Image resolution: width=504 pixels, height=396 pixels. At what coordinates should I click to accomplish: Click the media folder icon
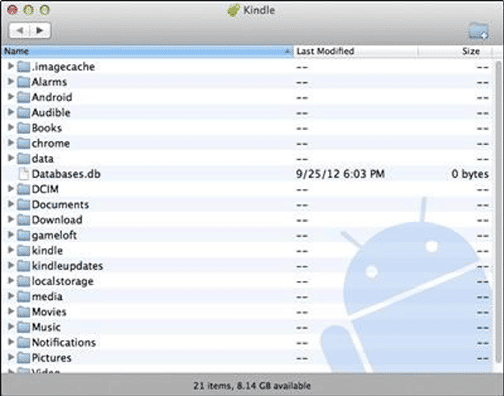[24, 297]
